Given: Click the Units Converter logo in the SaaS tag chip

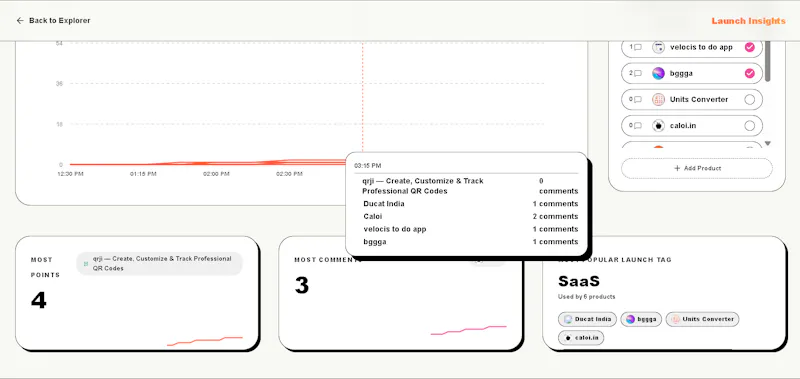Looking at the screenshot, I should [x=676, y=319].
